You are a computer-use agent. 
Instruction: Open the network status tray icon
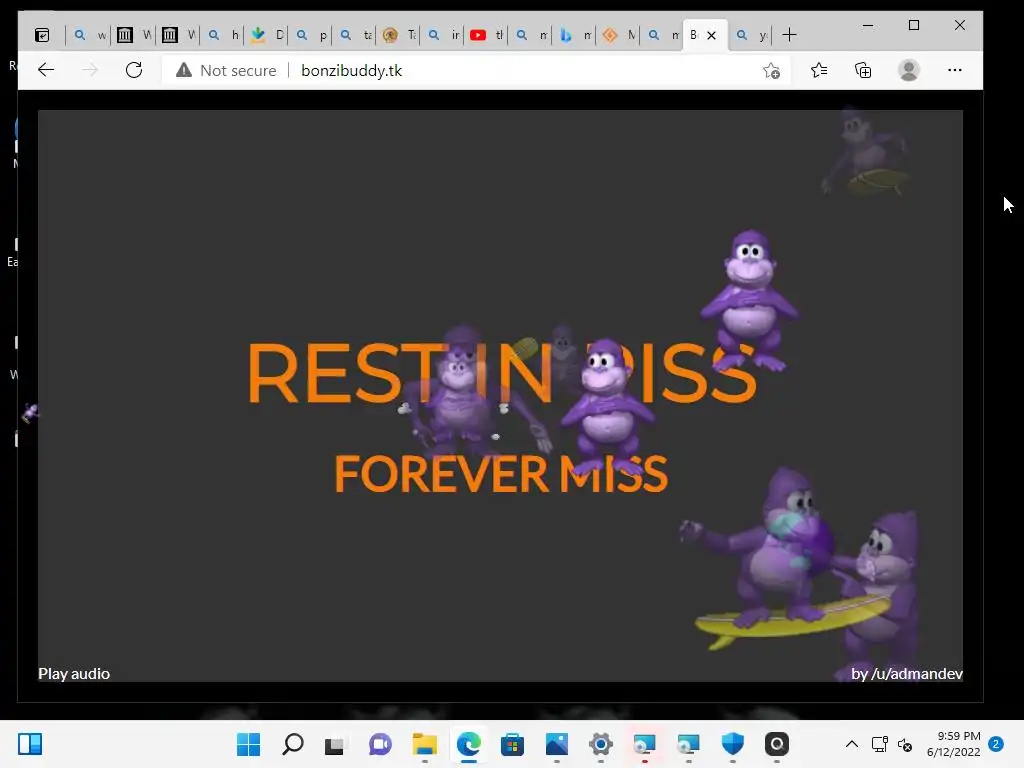[x=879, y=744]
